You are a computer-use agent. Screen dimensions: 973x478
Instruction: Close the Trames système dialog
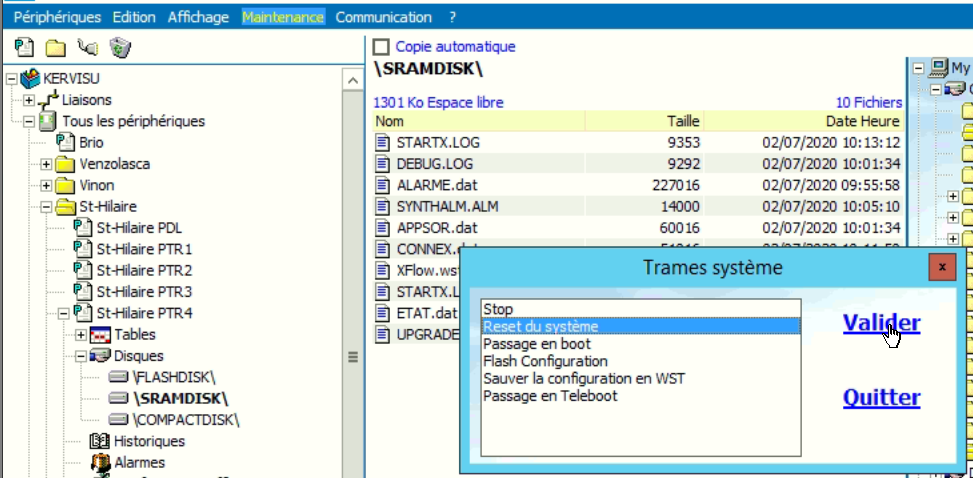point(940,267)
